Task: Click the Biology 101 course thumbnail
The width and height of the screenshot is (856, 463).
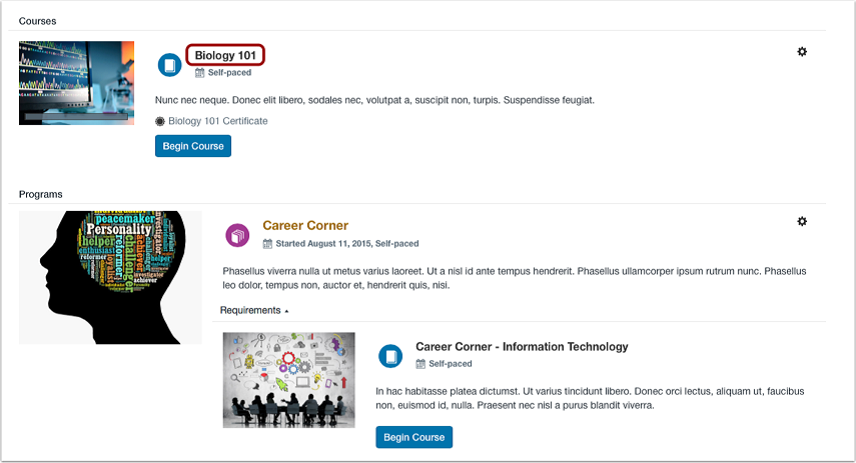Action: pos(76,83)
